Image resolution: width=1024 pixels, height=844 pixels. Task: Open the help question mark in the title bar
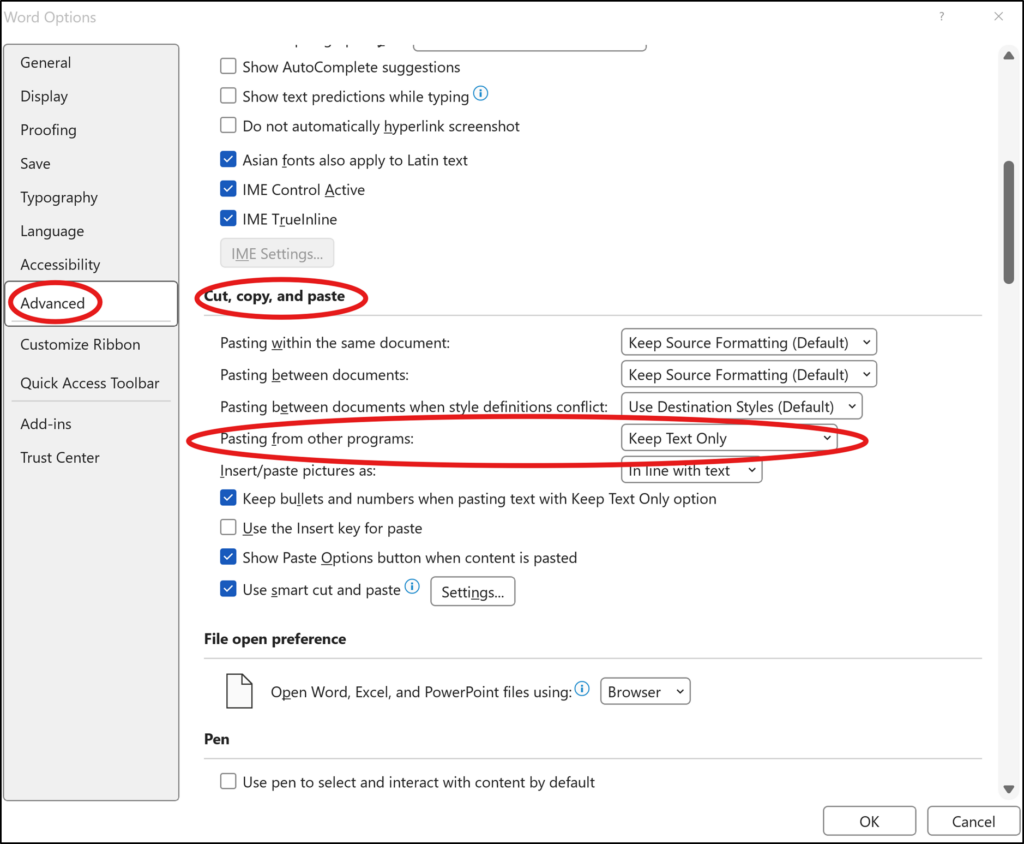click(x=941, y=17)
